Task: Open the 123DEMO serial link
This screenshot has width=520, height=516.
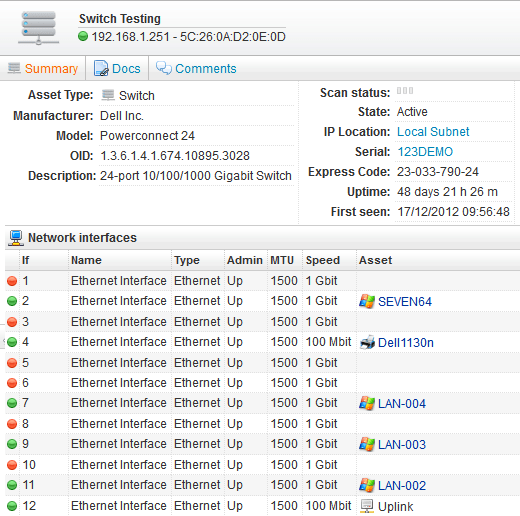Action: pyautogui.click(x=425, y=152)
